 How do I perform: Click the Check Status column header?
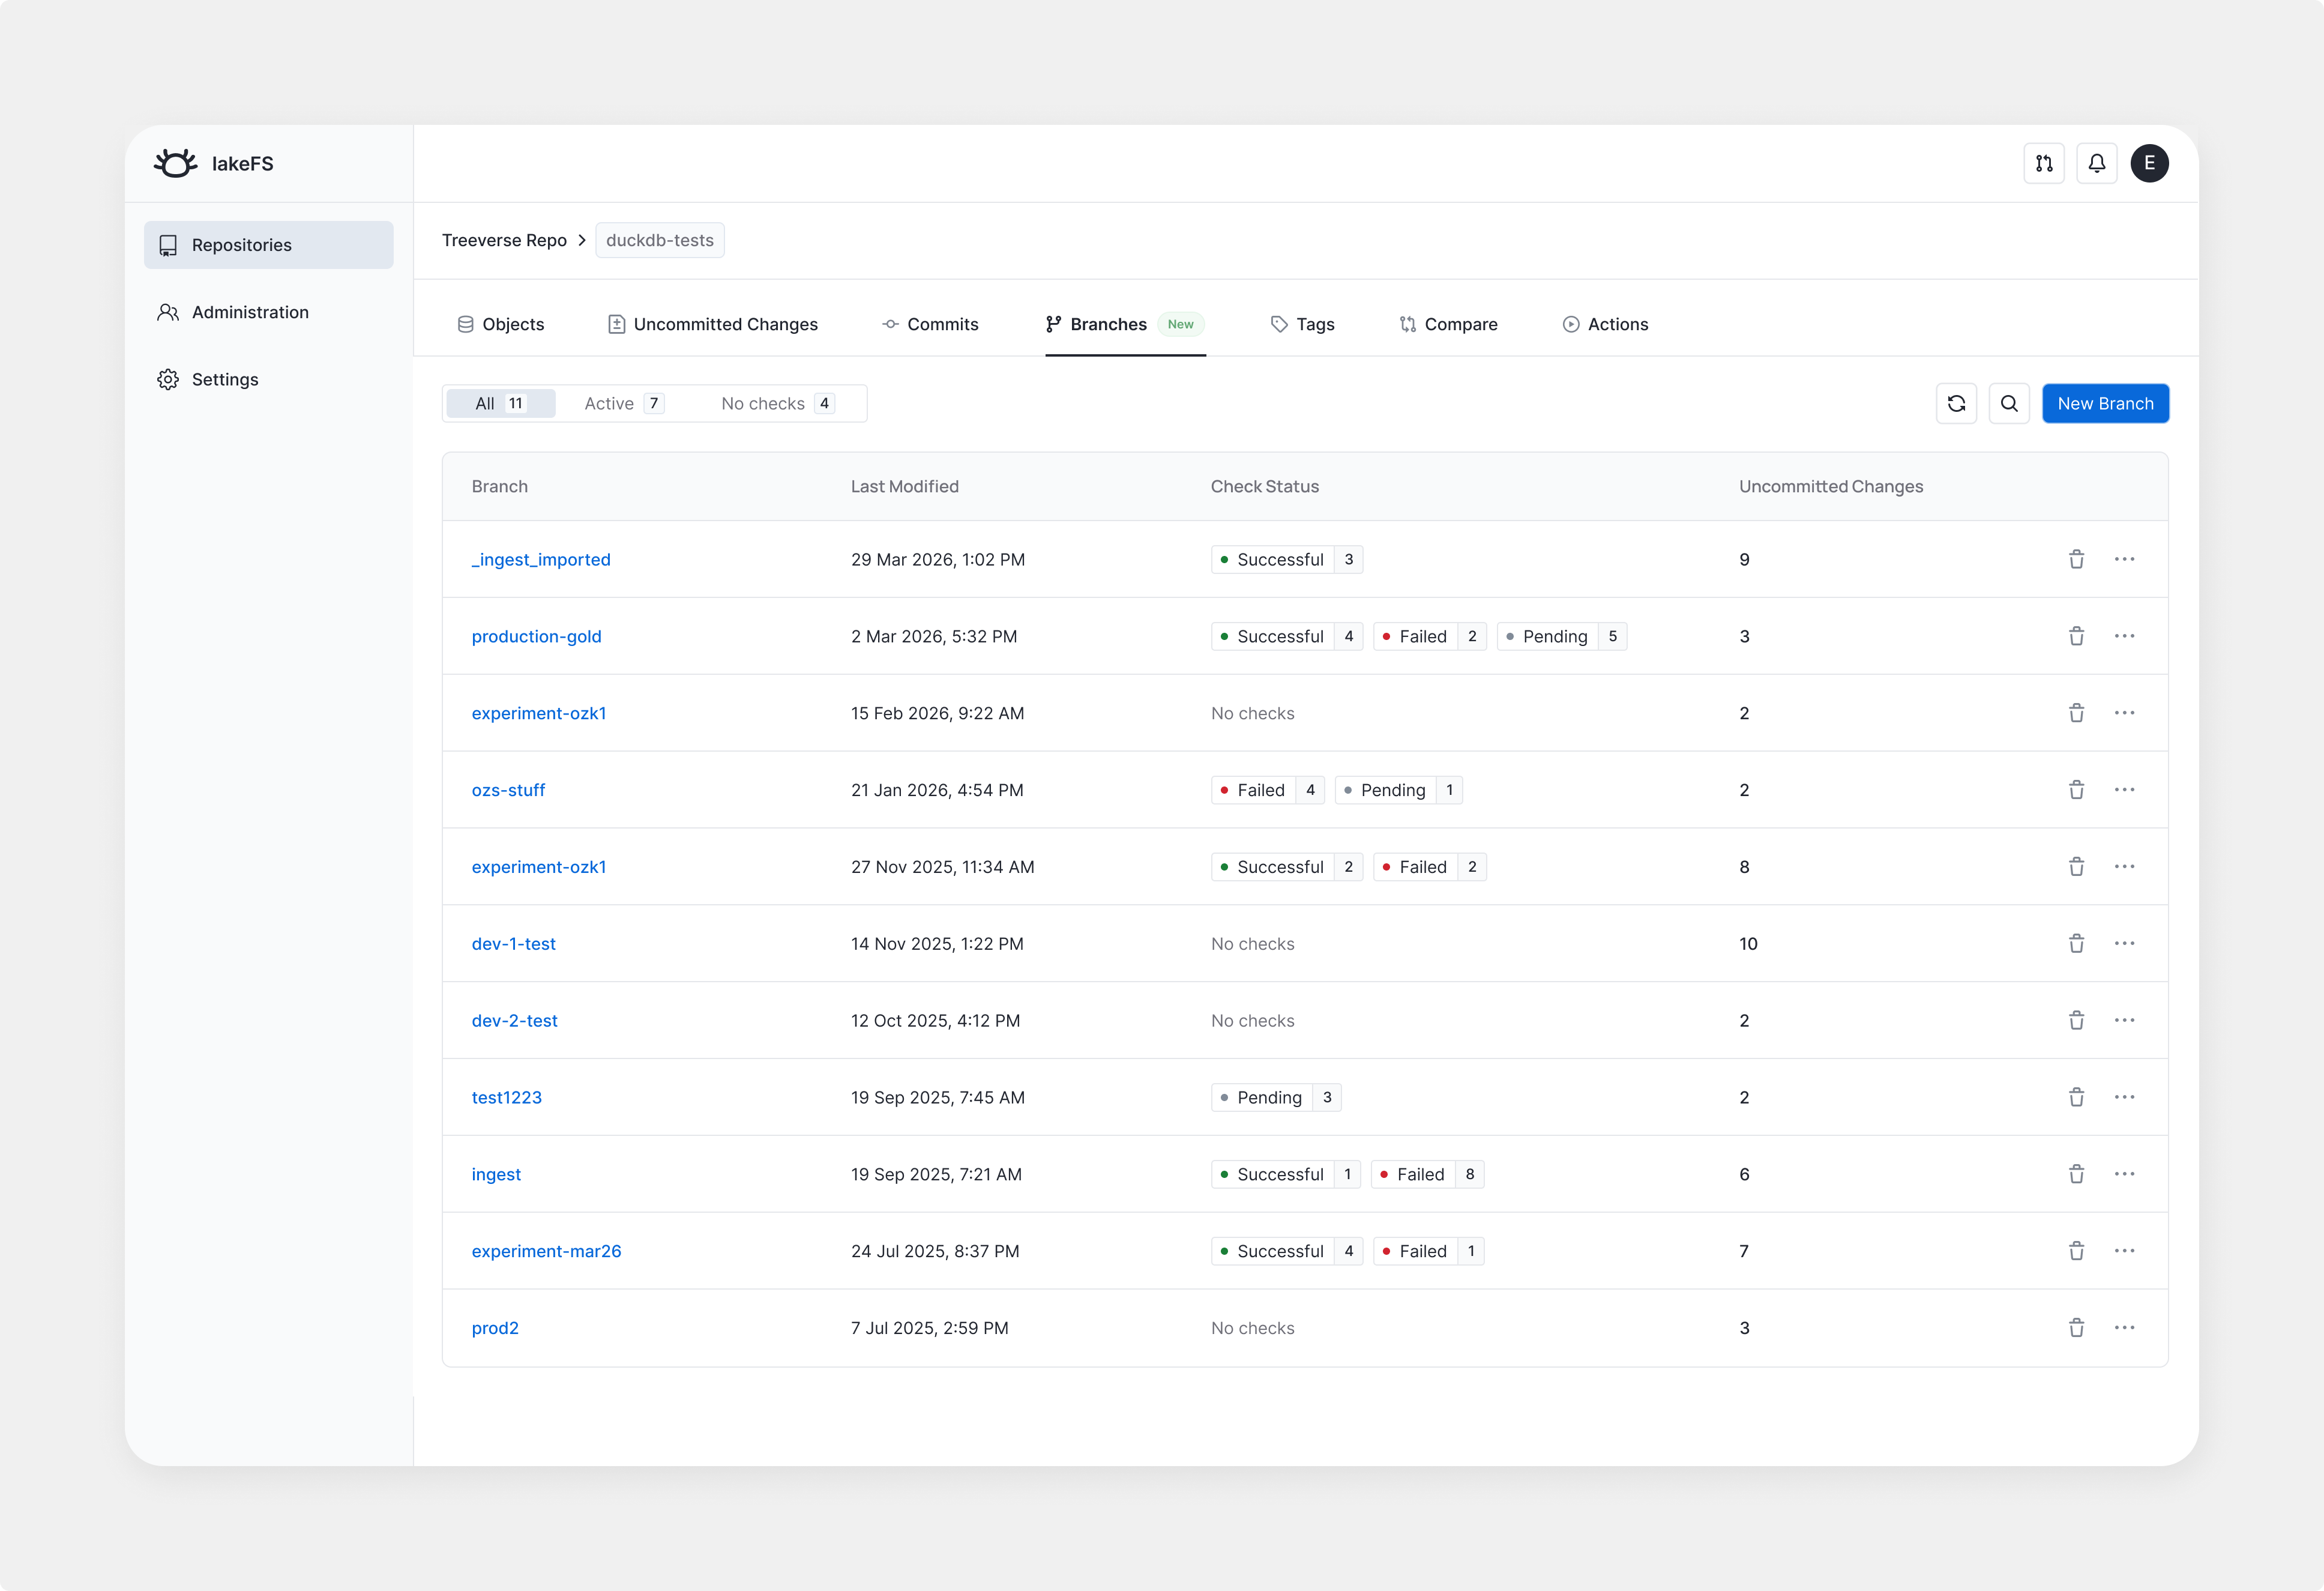[1265, 486]
